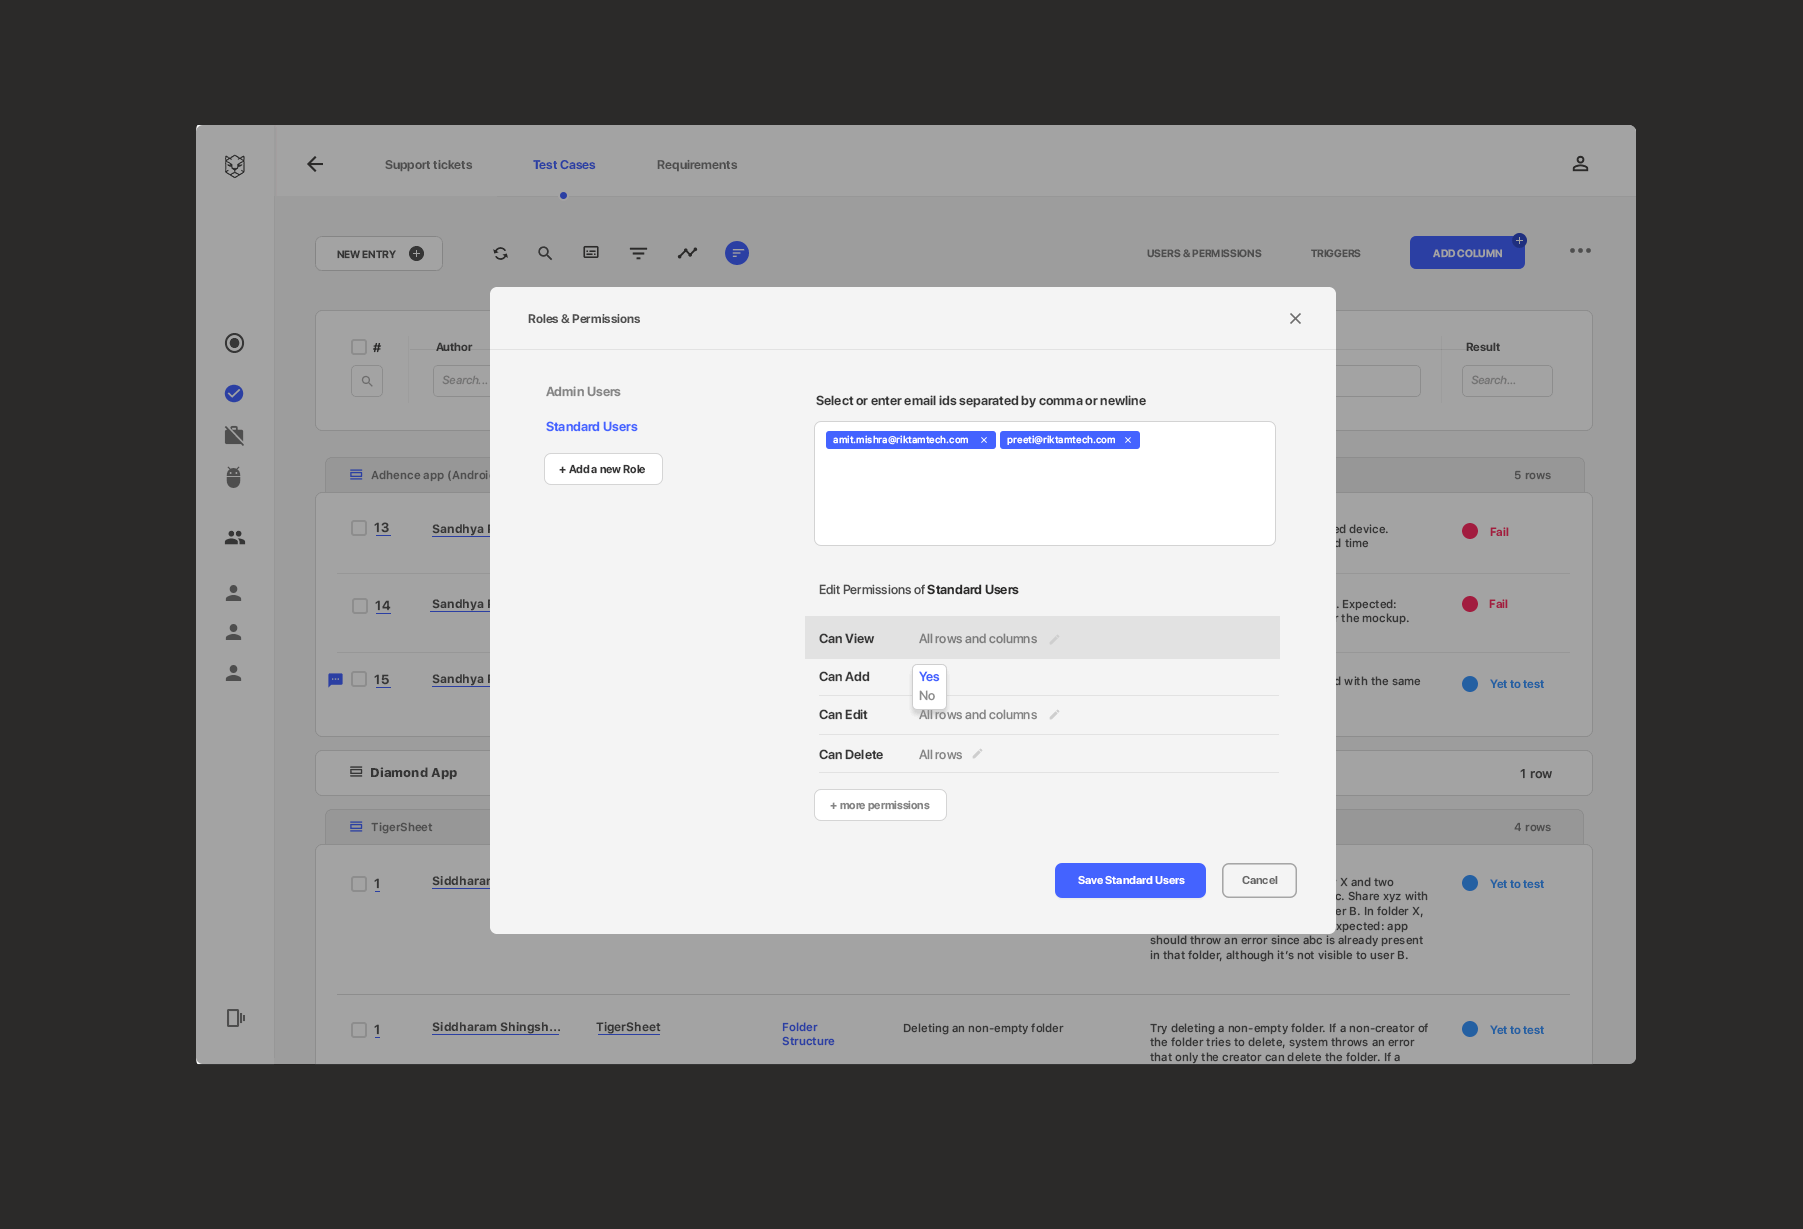The image size is (1803, 1229).
Task: Check the checkbox for row 15
Action: coord(359,679)
